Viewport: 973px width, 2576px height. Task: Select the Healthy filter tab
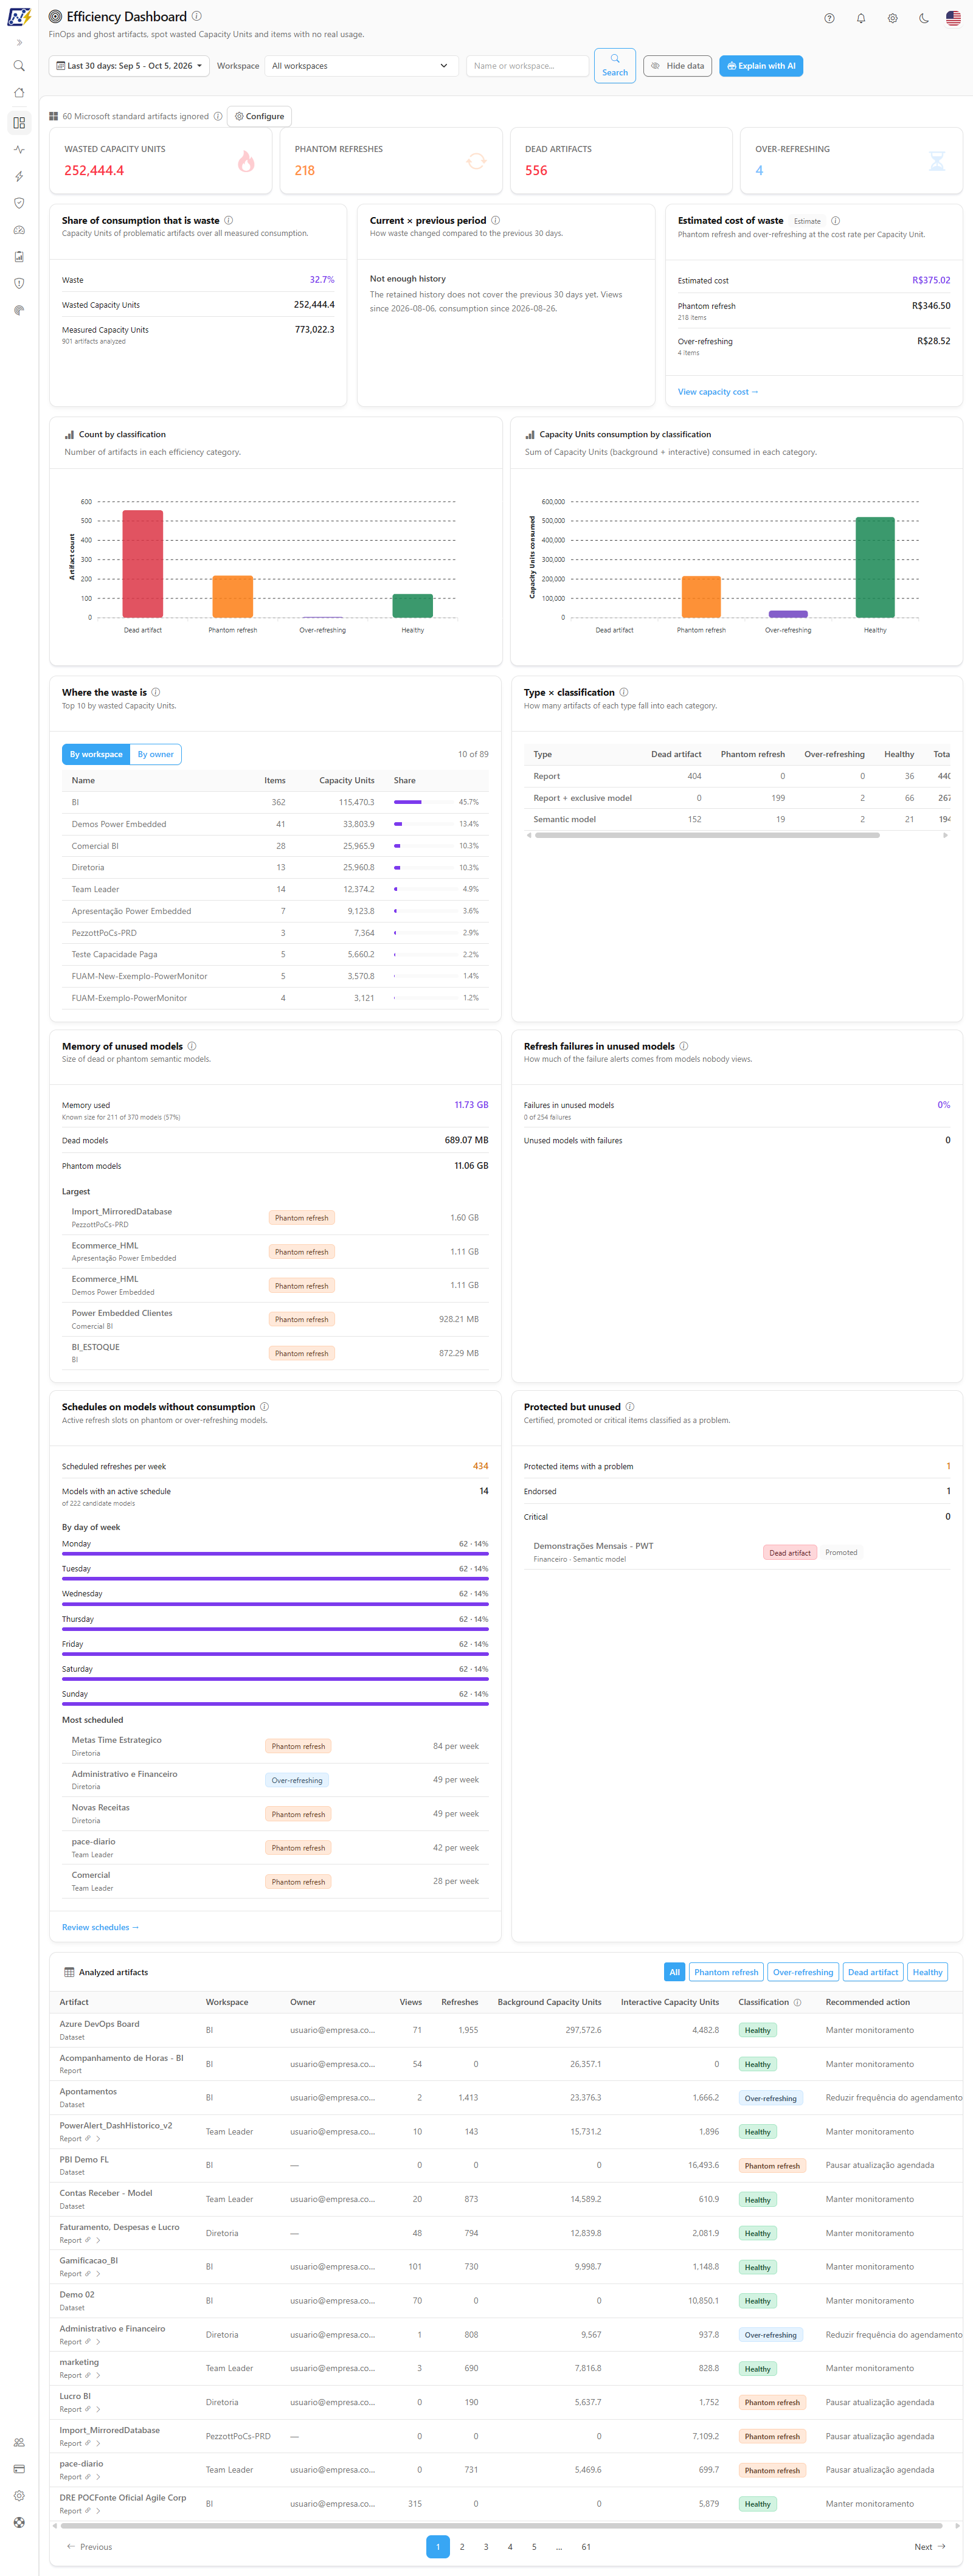pos(928,1972)
